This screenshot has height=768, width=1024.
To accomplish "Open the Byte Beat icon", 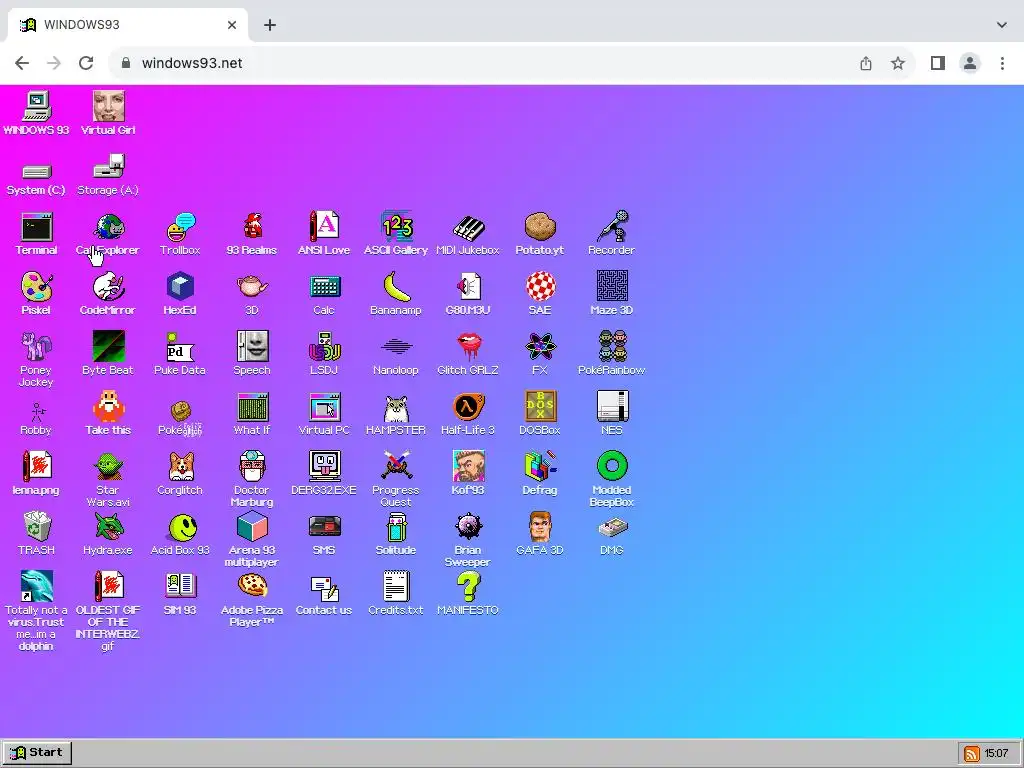I will pyautogui.click(x=108, y=347).
